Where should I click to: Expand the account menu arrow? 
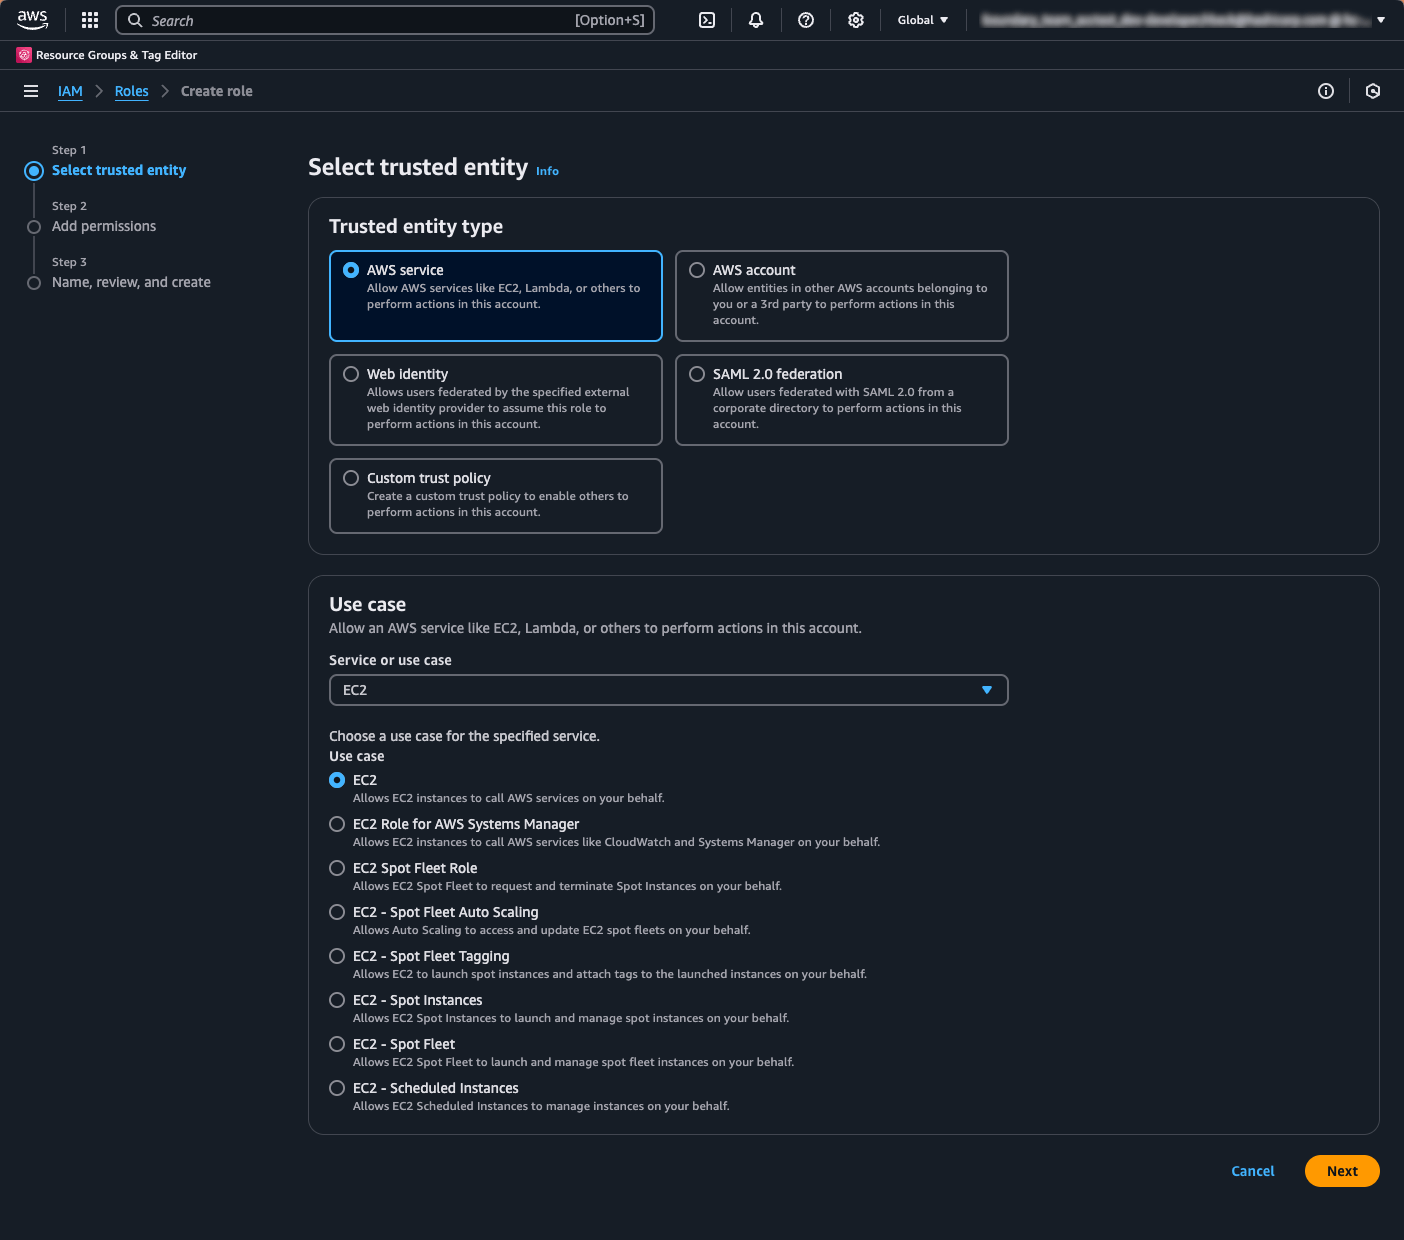click(x=1381, y=20)
